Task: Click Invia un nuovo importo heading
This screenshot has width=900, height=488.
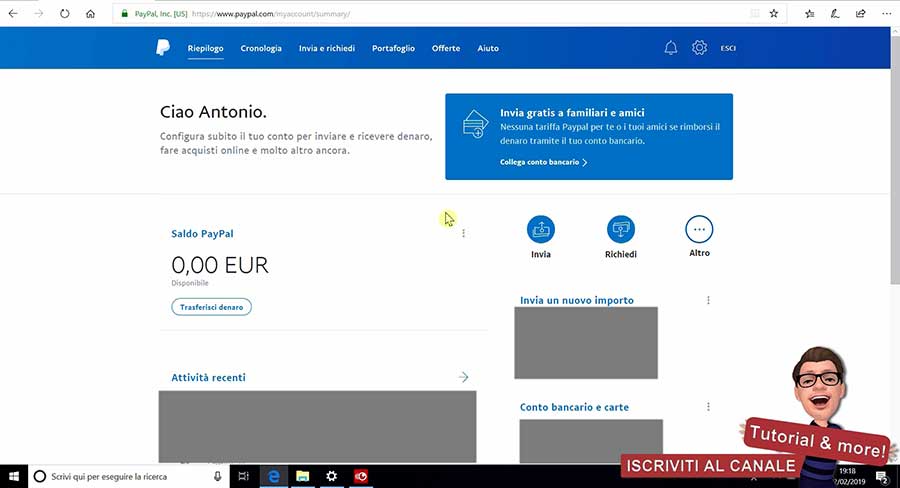Action: pyautogui.click(x=577, y=300)
